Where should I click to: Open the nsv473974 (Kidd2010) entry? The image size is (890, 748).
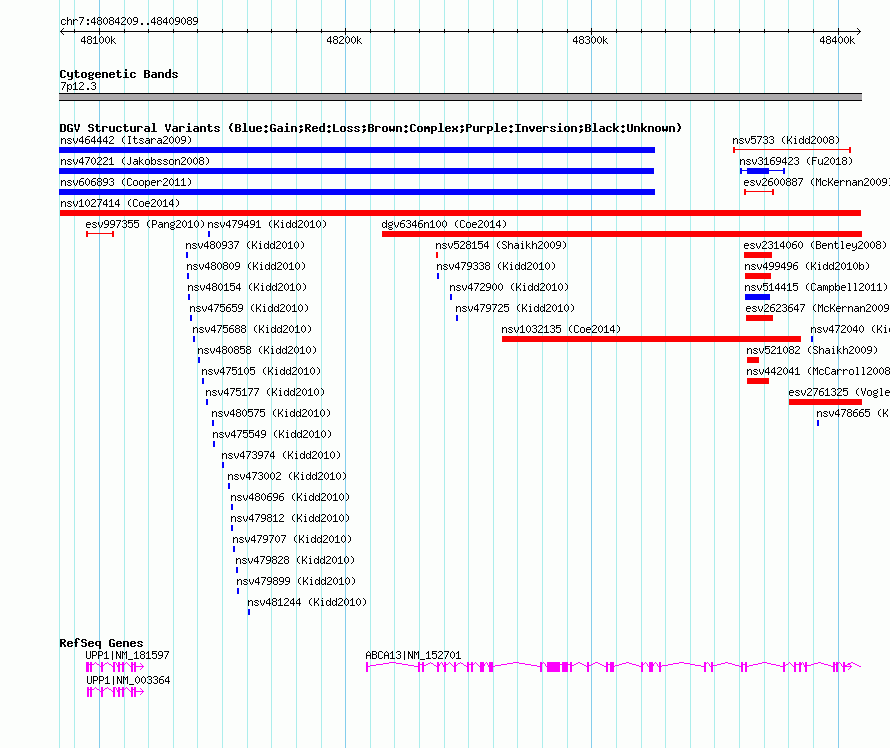281,455
